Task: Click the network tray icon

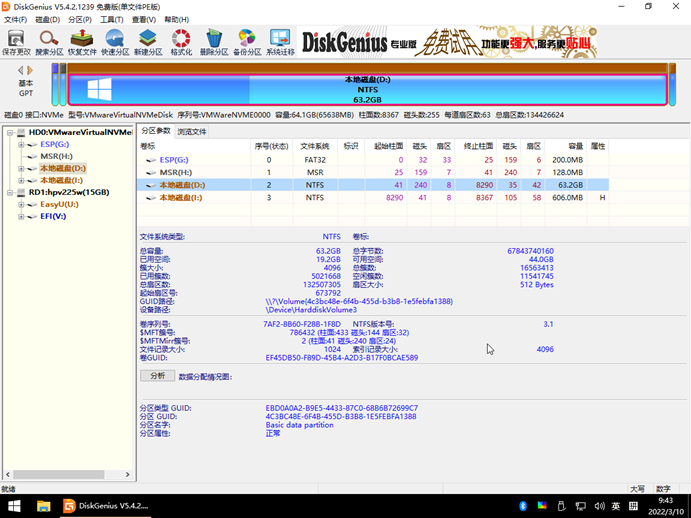Action: [x=580, y=506]
